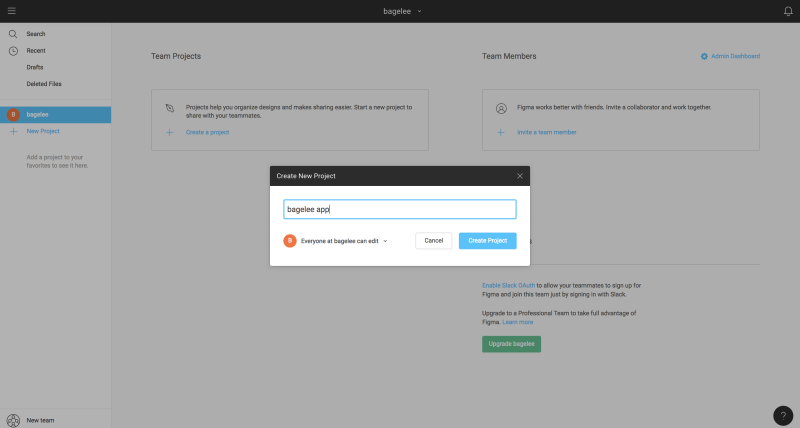Click the plus icon beside Create a project
This screenshot has width=800, height=428.
(170, 133)
